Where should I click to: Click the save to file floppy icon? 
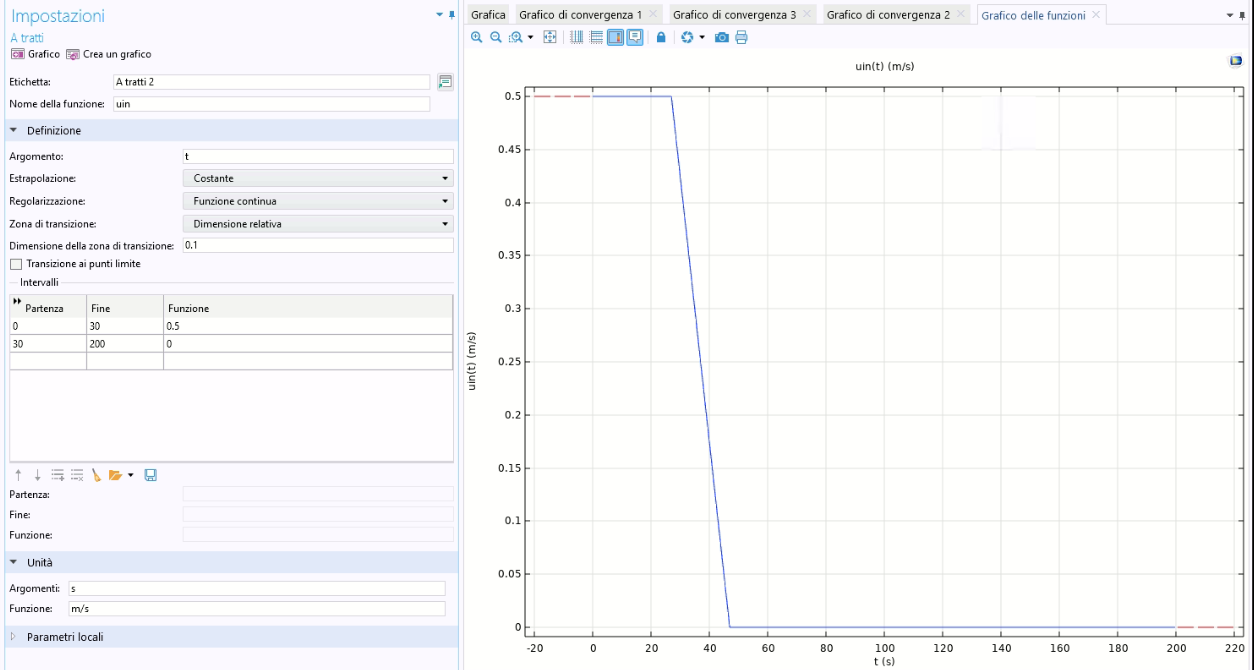151,475
